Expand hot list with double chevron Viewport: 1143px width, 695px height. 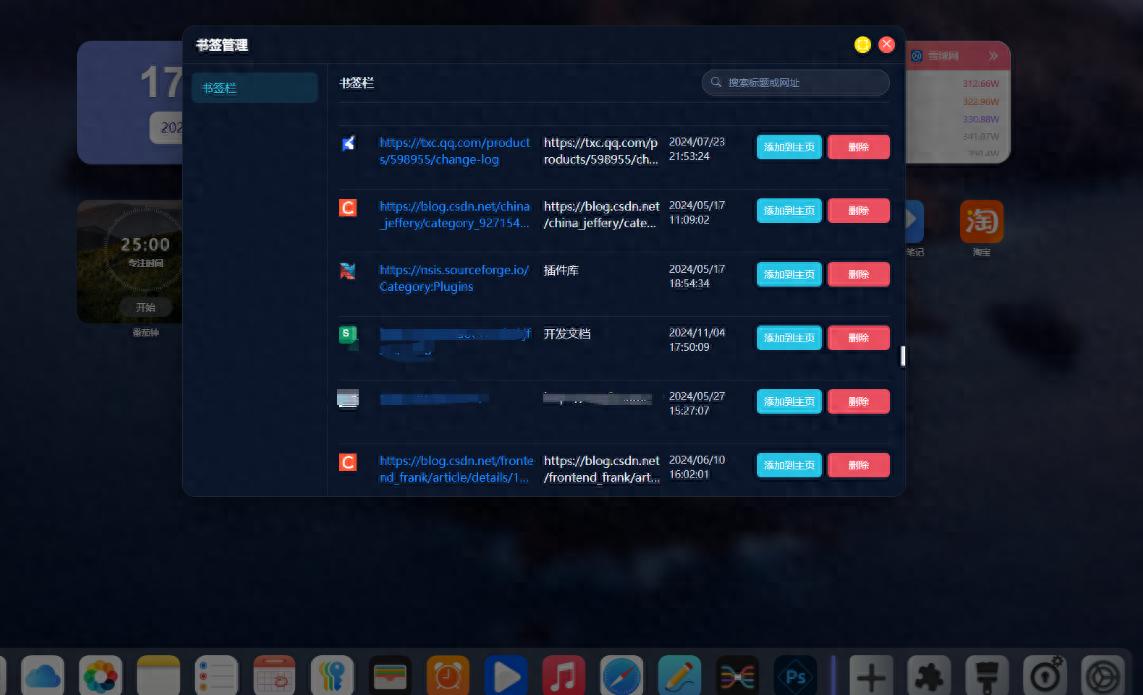click(993, 55)
